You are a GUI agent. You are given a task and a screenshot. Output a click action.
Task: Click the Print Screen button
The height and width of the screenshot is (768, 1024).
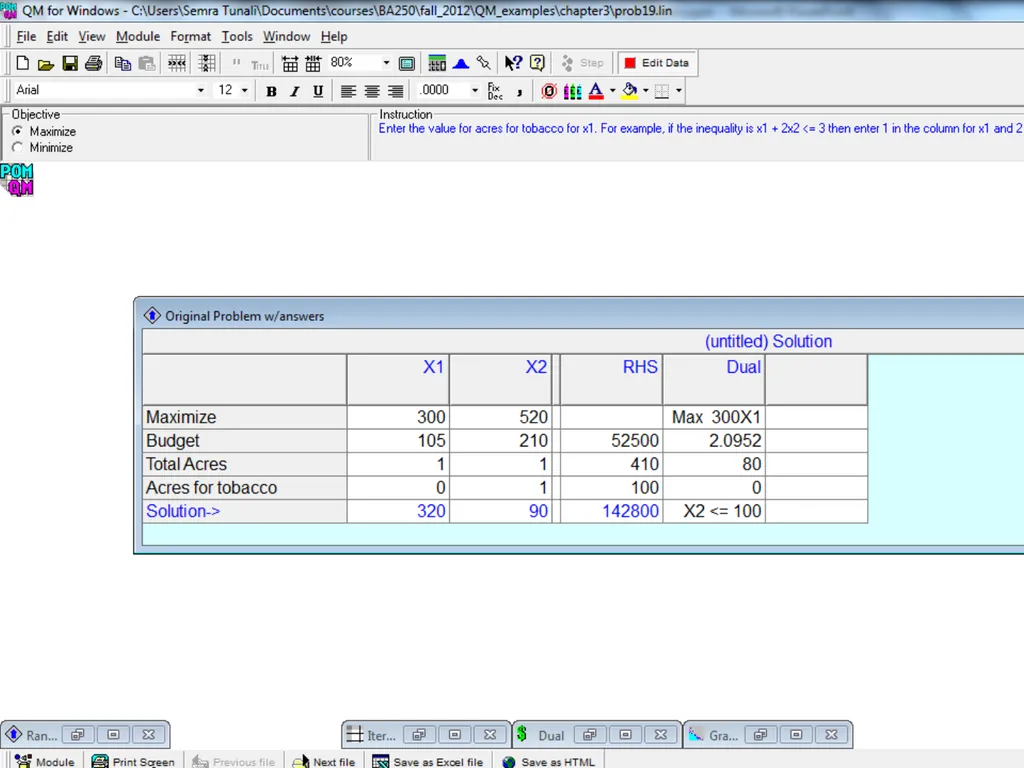[133, 761]
